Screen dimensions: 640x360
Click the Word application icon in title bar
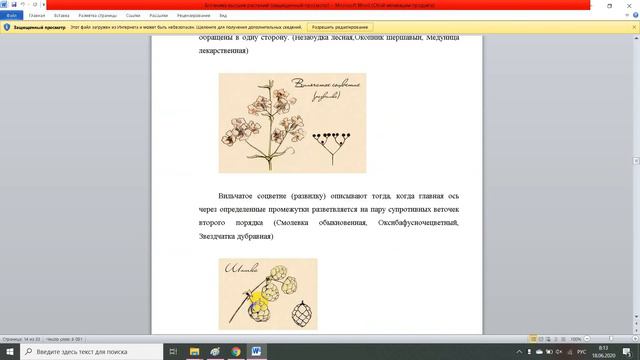pos(4,4)
